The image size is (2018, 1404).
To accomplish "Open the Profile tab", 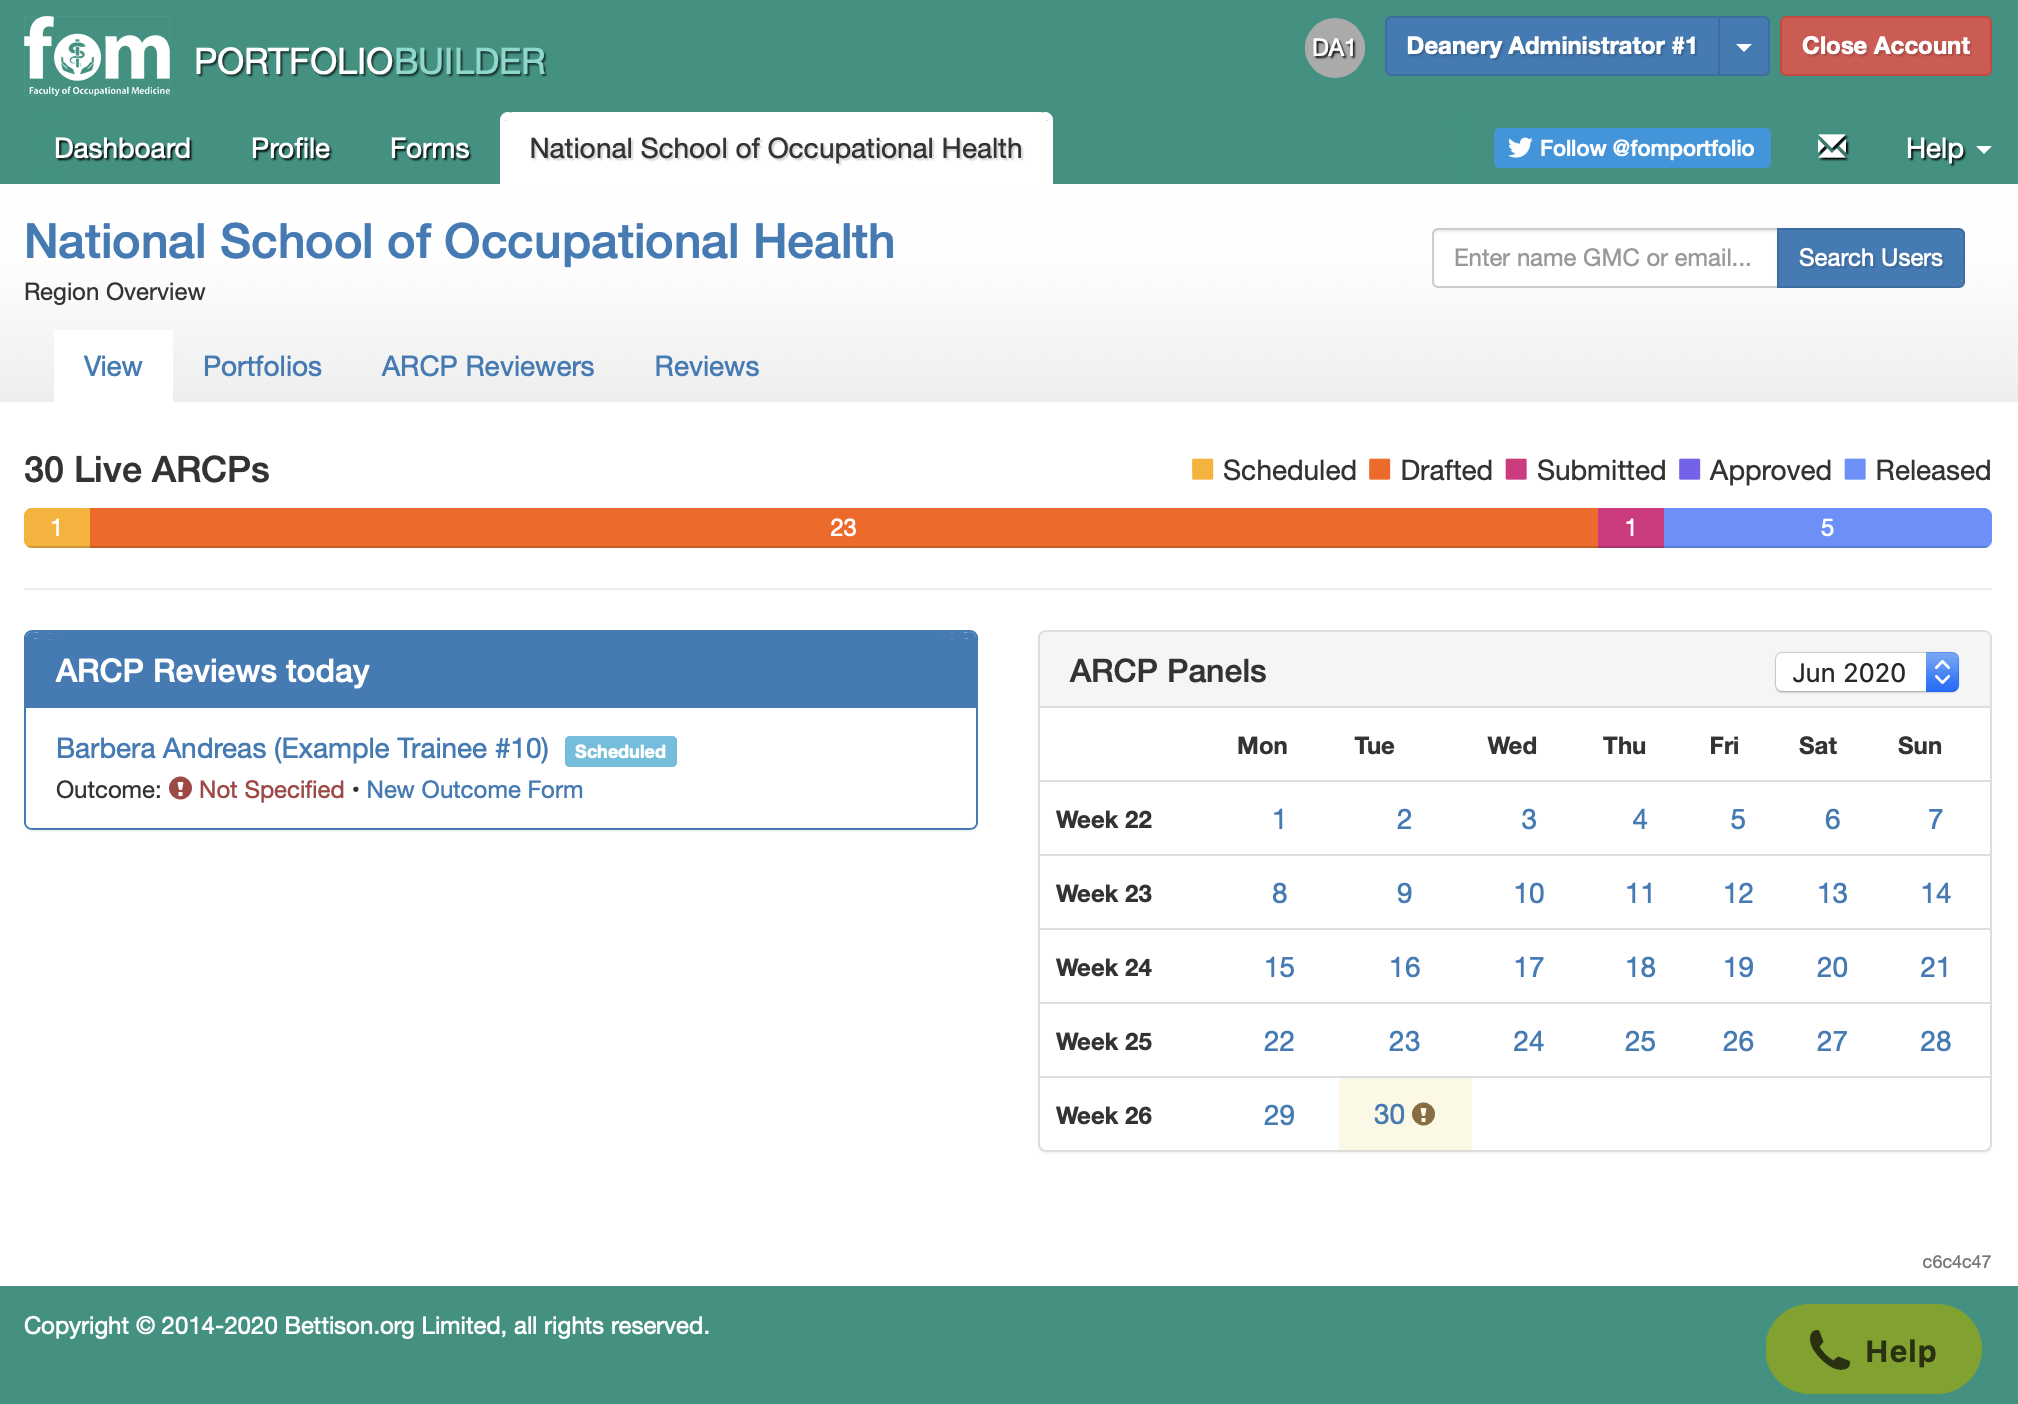I will pyautogui.click(x=290, y=148).
